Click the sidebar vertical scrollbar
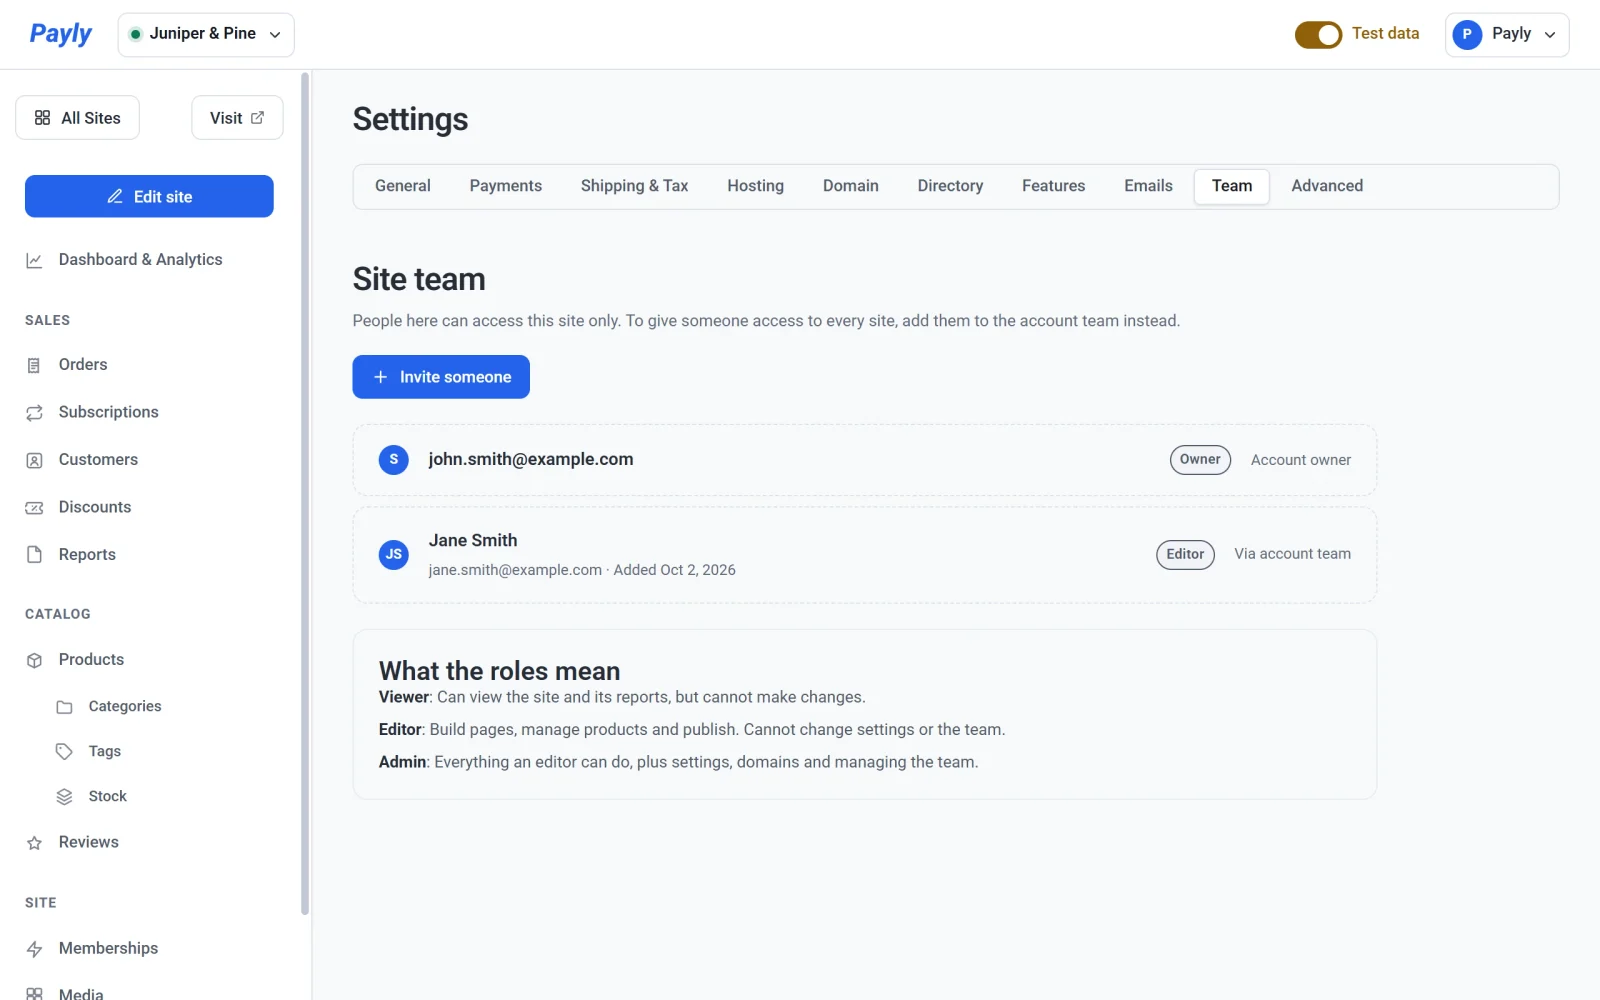The height and width of the screenshot is (1000, 1600). pos(305,493)
